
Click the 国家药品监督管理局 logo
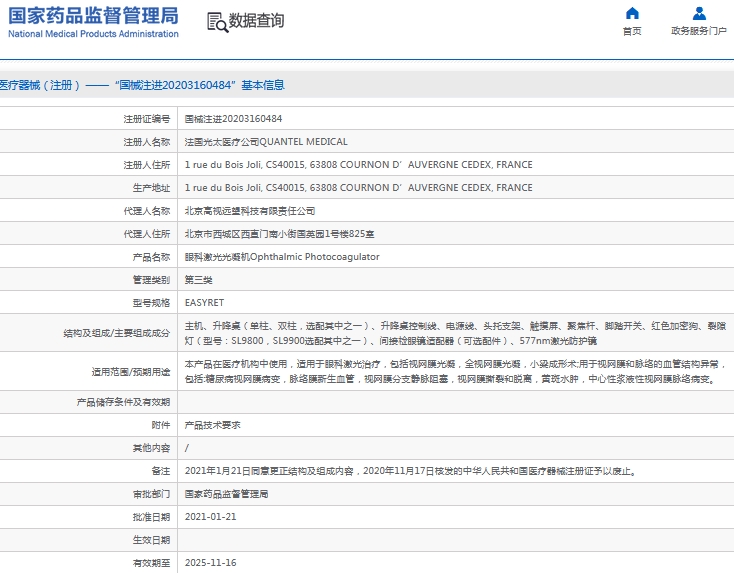point(93,22)
